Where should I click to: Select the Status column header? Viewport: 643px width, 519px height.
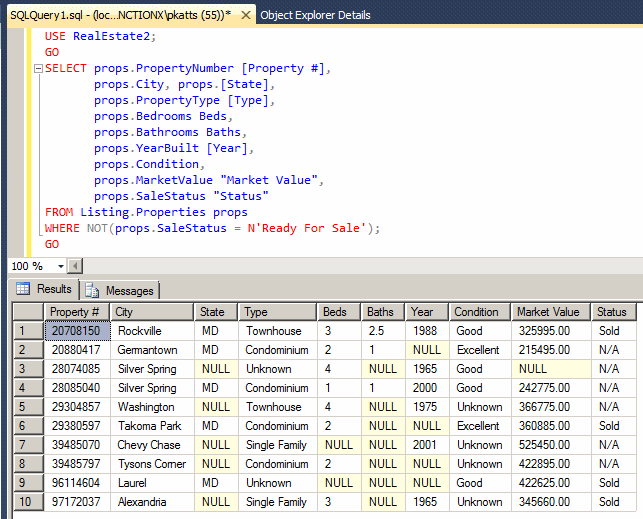pyautogui.click(x=614, y=312)
